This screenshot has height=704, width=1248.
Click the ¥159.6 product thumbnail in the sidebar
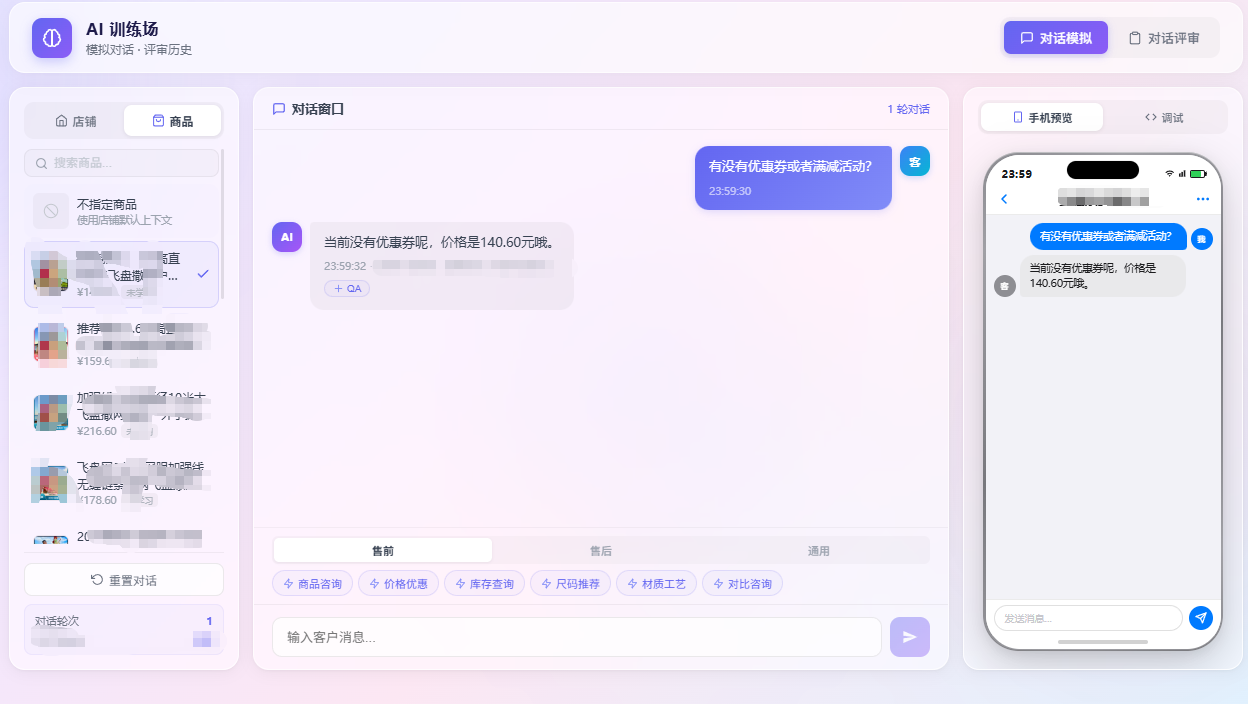pos(50,345)
